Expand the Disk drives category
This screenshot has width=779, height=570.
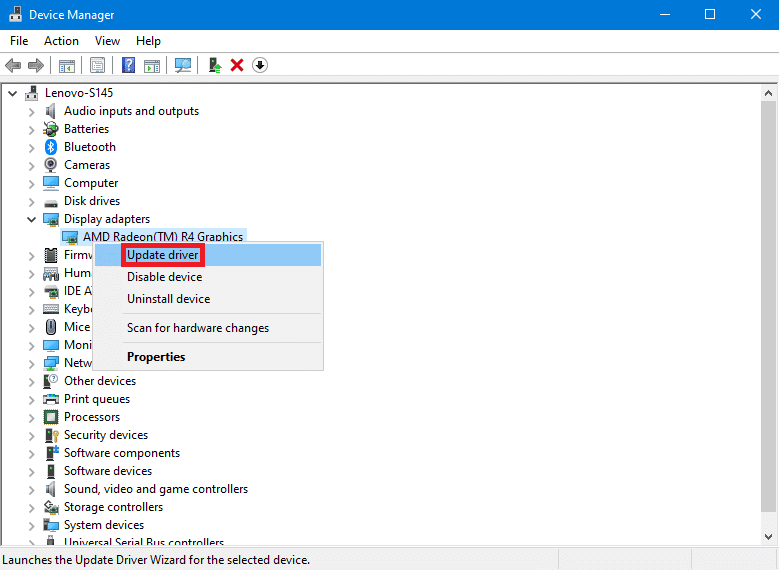click(x=32, y=202)
